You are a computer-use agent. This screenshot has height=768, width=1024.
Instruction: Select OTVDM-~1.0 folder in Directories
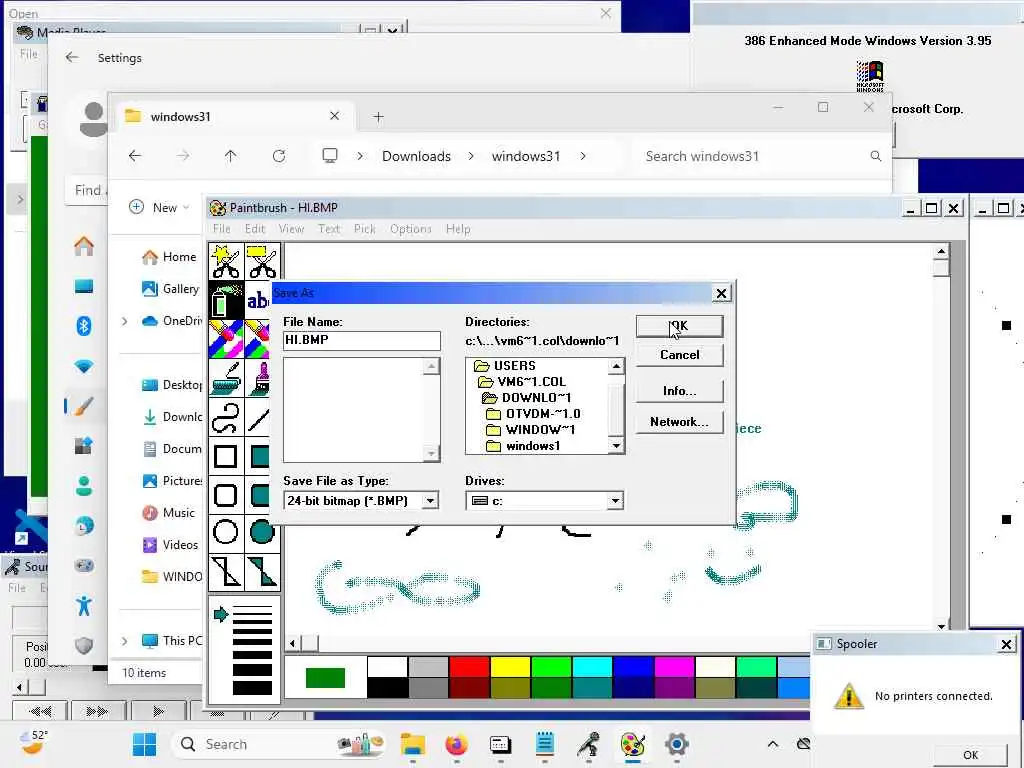[534, 413]
